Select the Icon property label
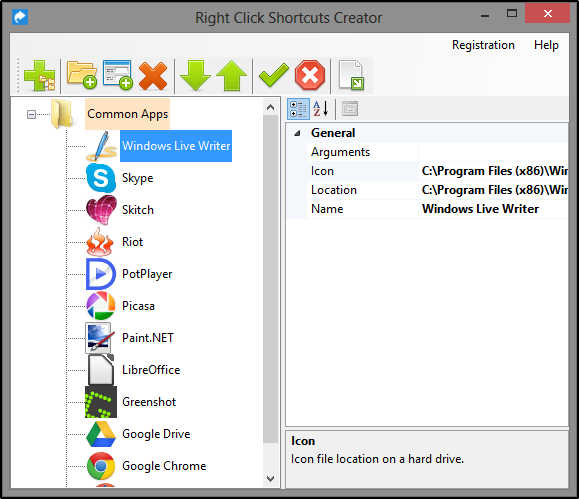The height and width of the screenshot is (499, 579). click(x=322, y=171)
